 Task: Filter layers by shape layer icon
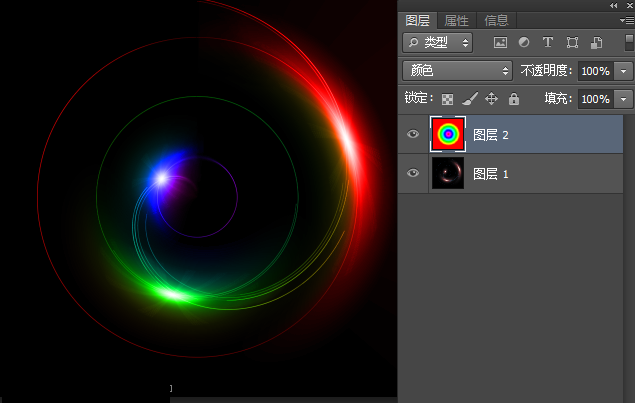(x=572, y=43)
